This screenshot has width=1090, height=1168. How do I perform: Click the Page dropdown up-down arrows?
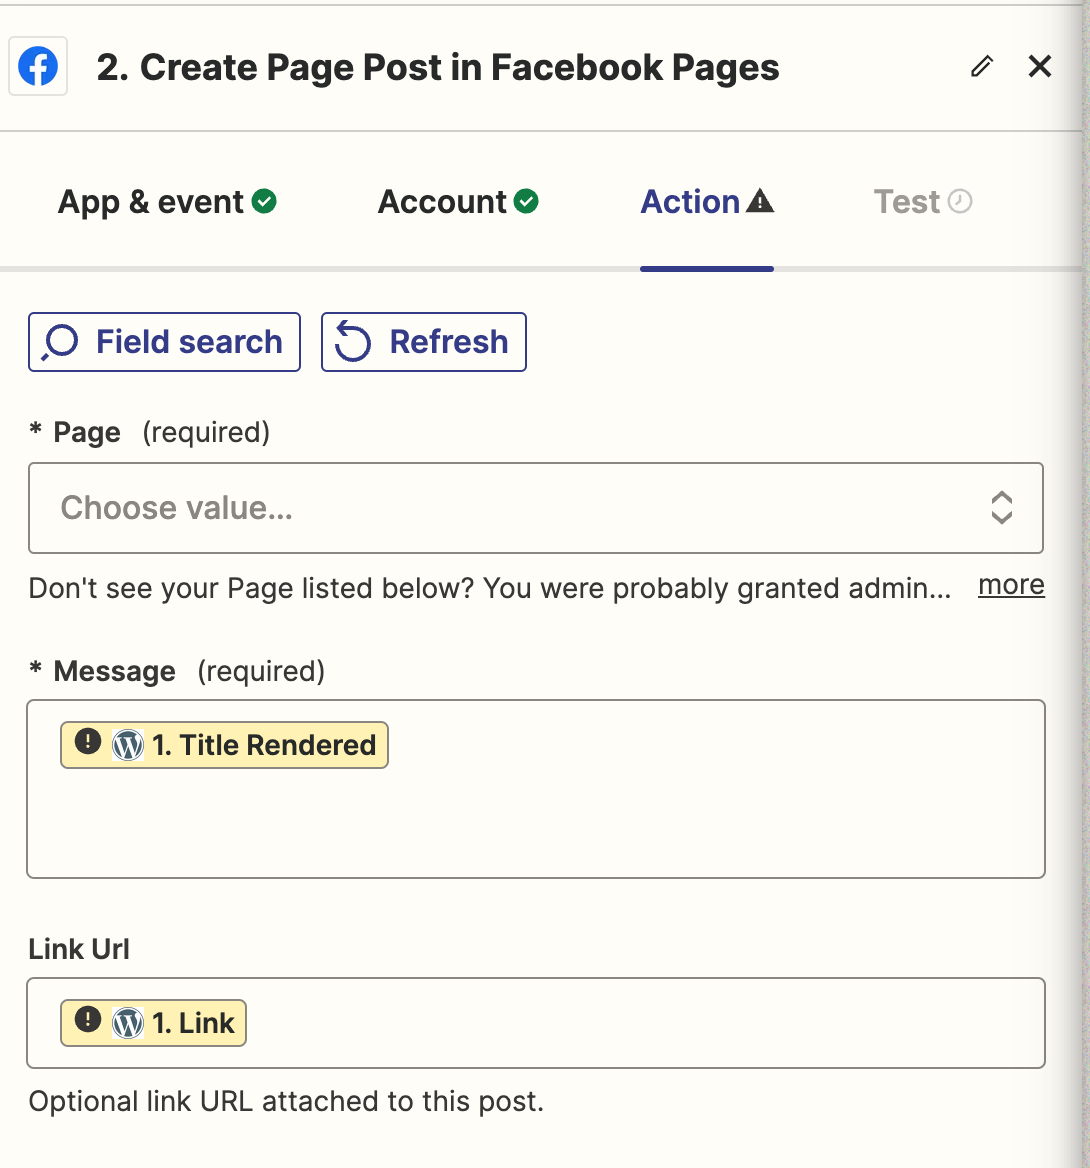[1001, 508]
